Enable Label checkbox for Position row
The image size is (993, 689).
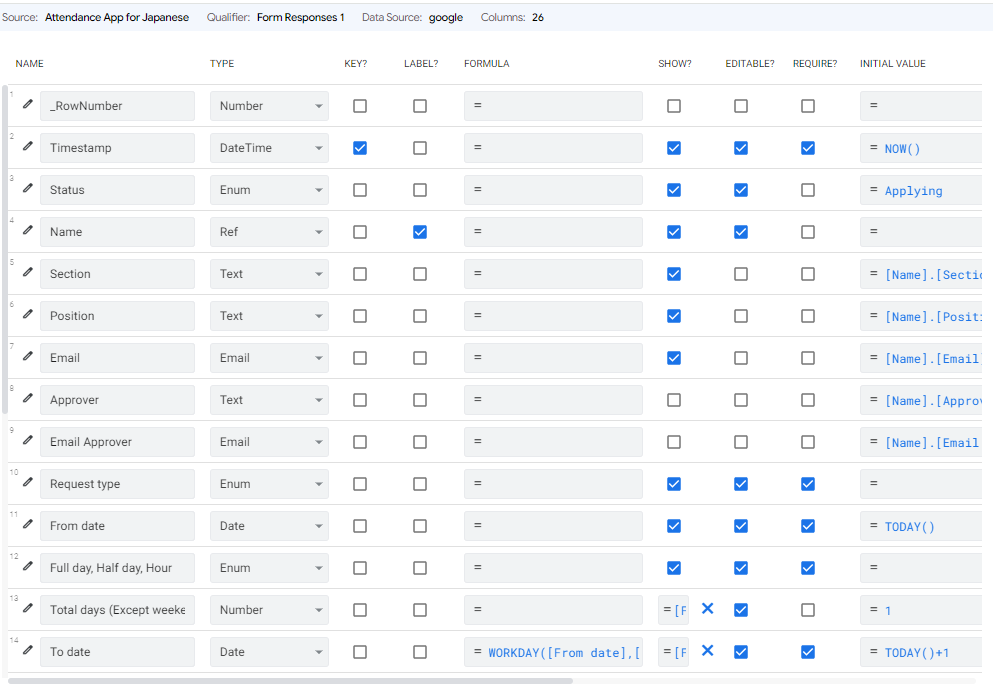[x=420, y=316]
